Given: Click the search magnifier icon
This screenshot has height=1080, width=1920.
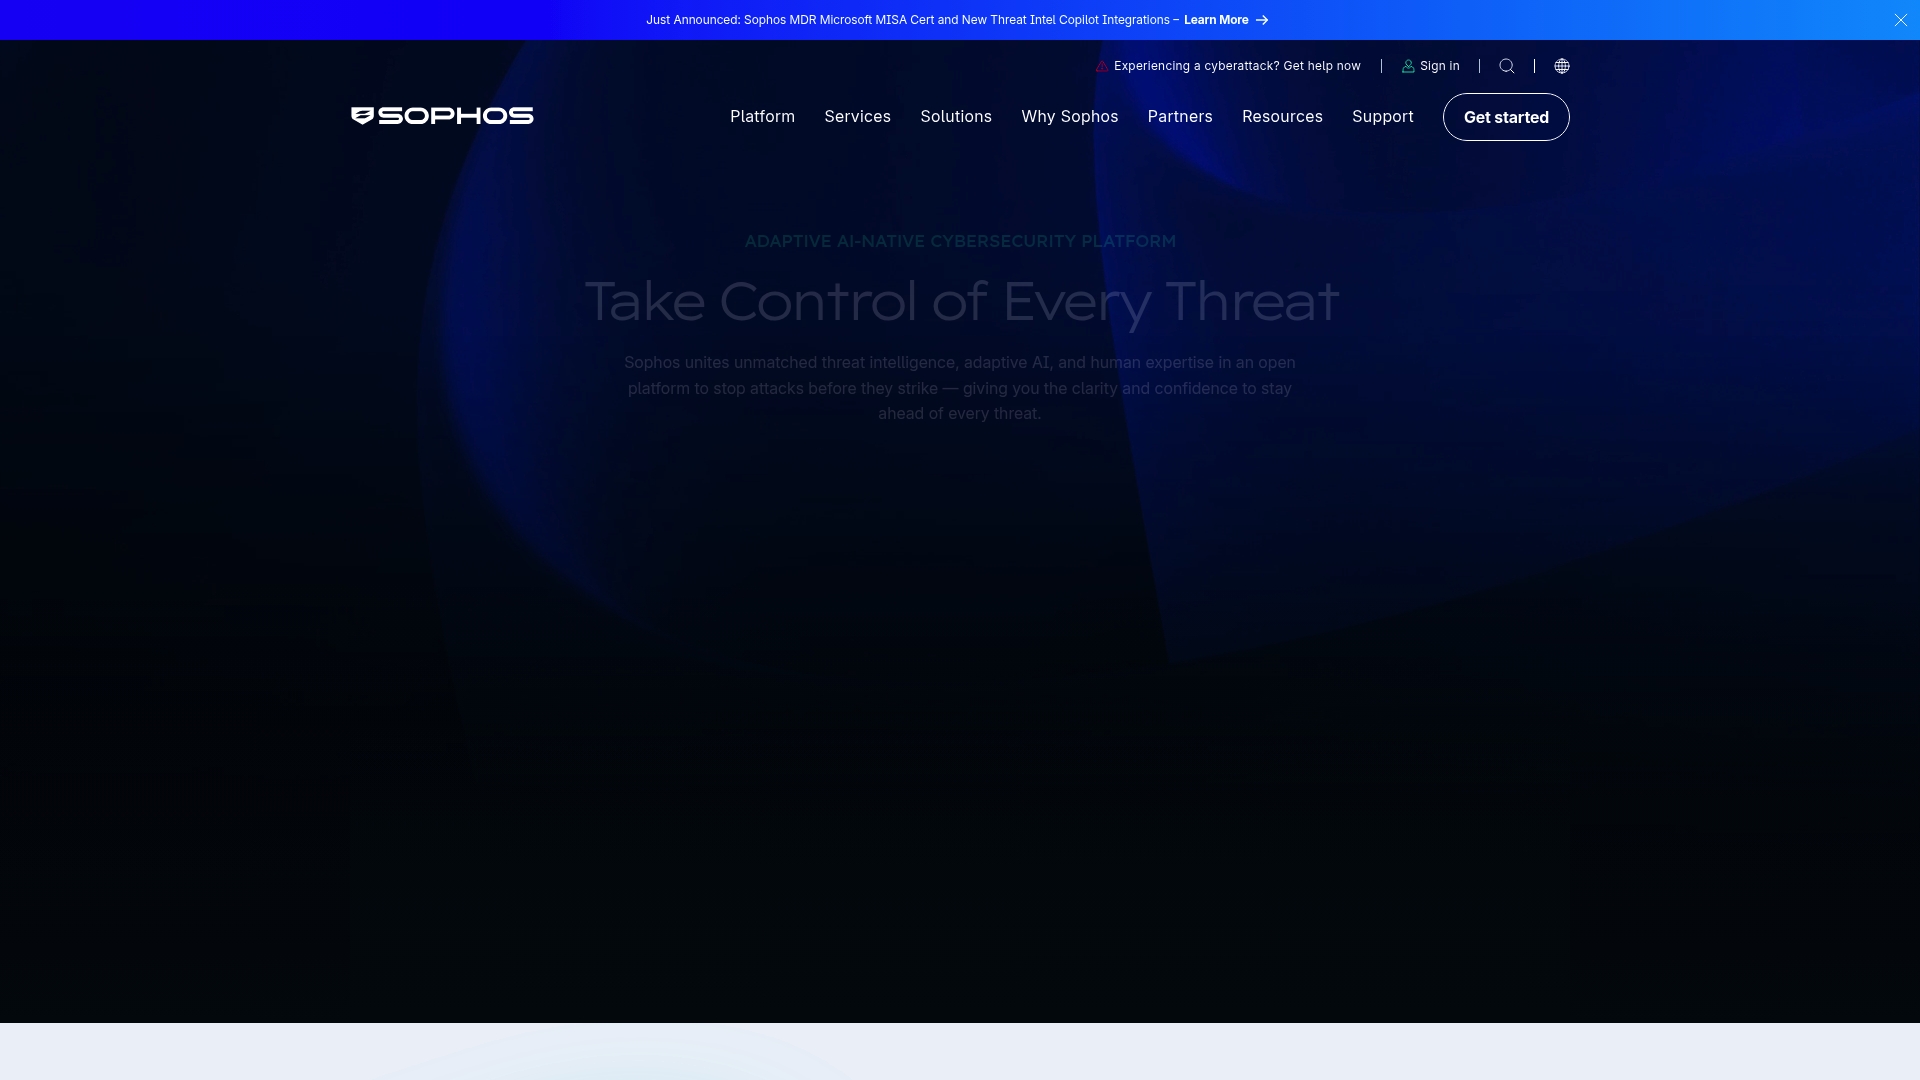Looking at the screenshot, I should [1507, 66].
